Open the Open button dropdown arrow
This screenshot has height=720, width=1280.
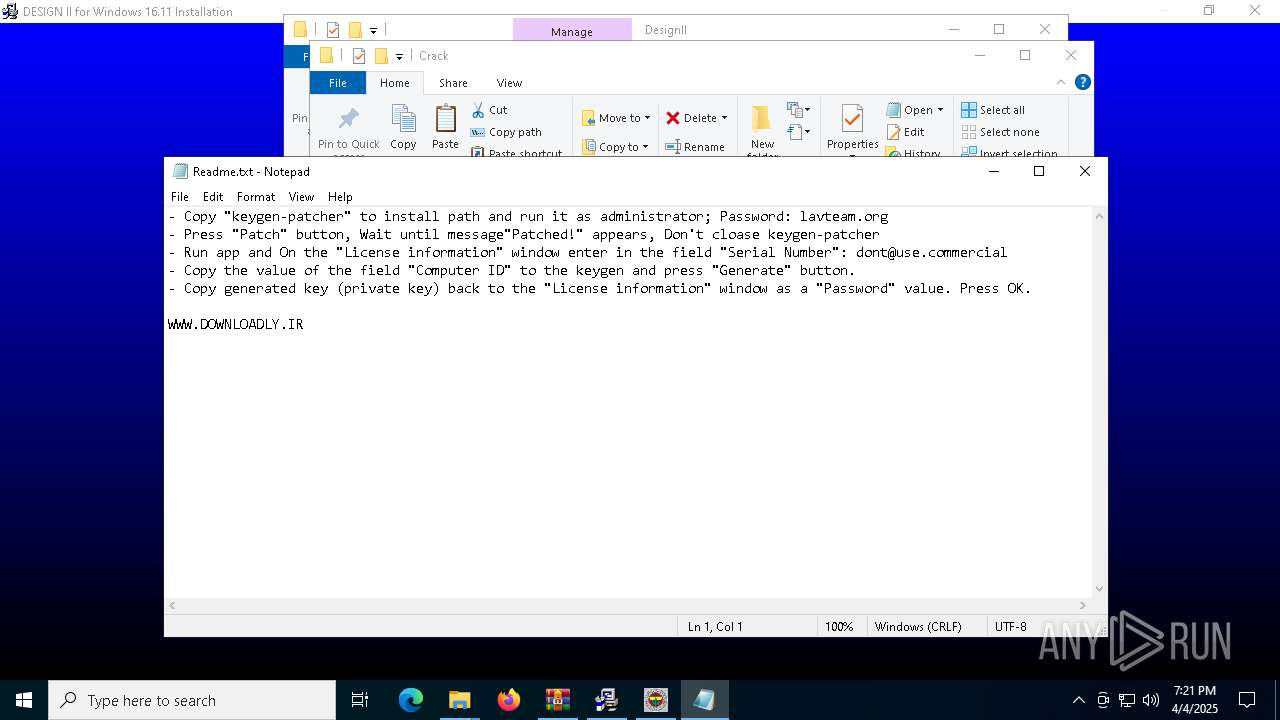point(940,110)
